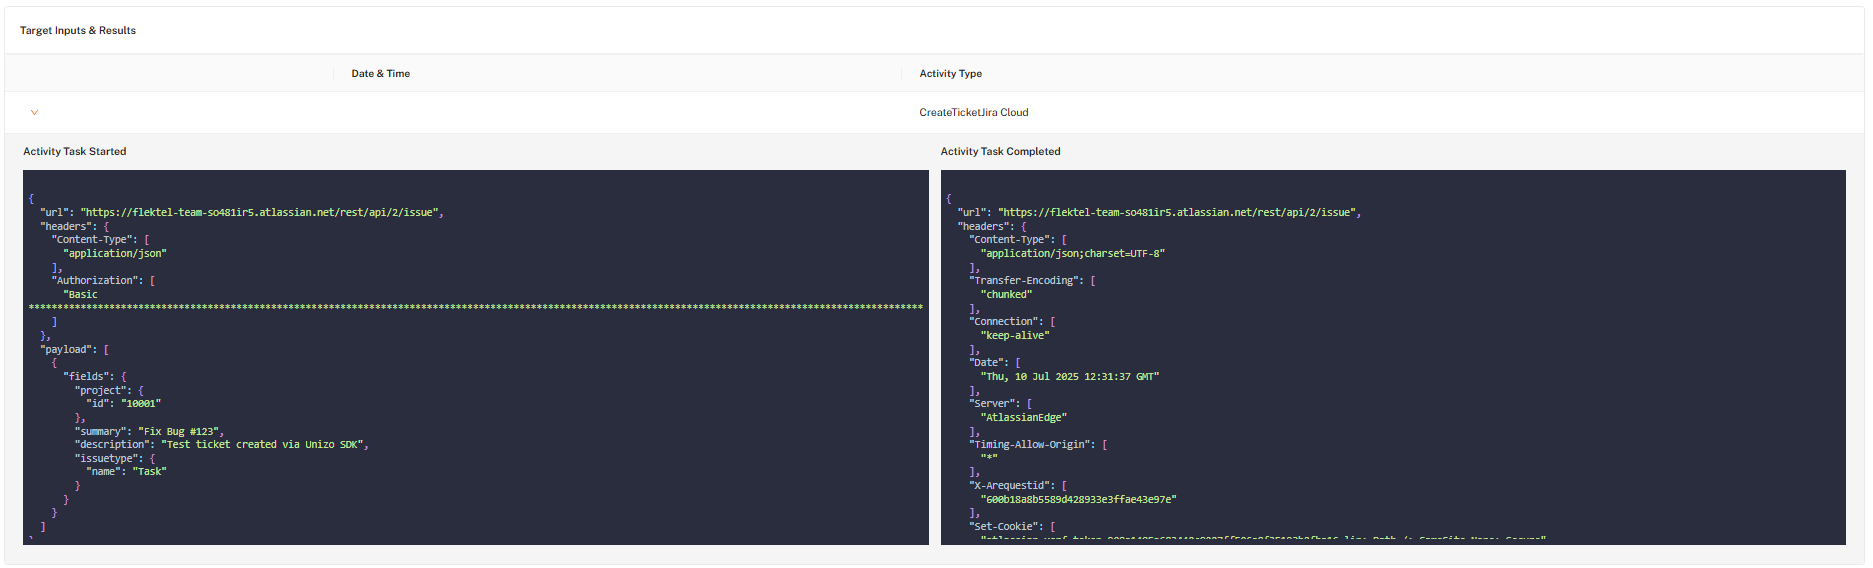Click the X-Arequestid hash value
Screen dimensions: 1873x568
(1078, 500)
